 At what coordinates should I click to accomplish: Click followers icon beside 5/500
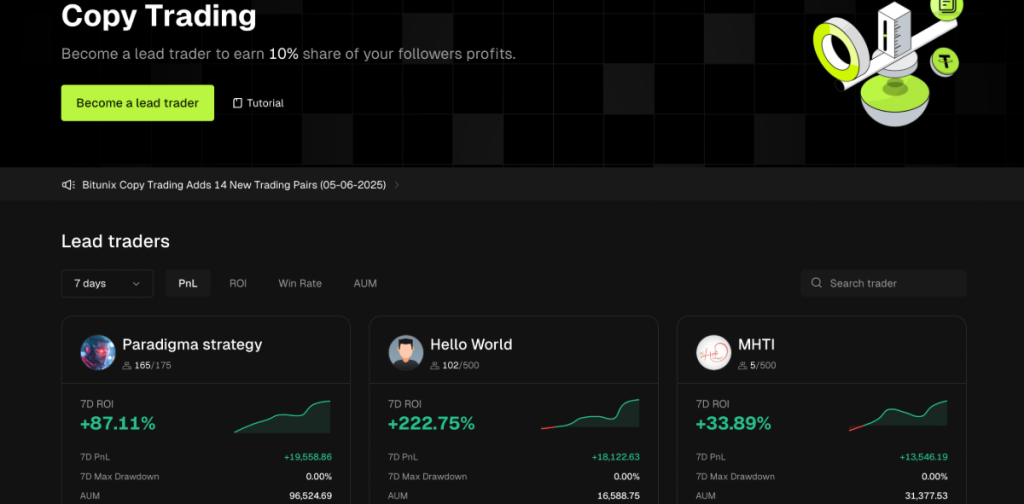742,366
